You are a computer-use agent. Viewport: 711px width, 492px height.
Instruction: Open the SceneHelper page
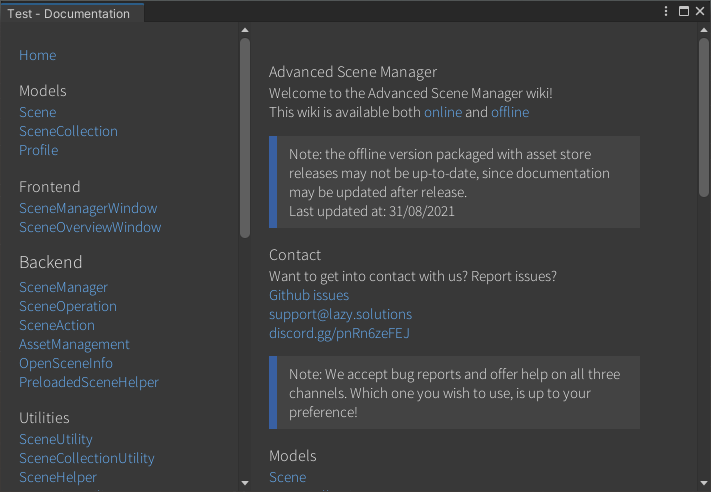(x=58, y=477)
